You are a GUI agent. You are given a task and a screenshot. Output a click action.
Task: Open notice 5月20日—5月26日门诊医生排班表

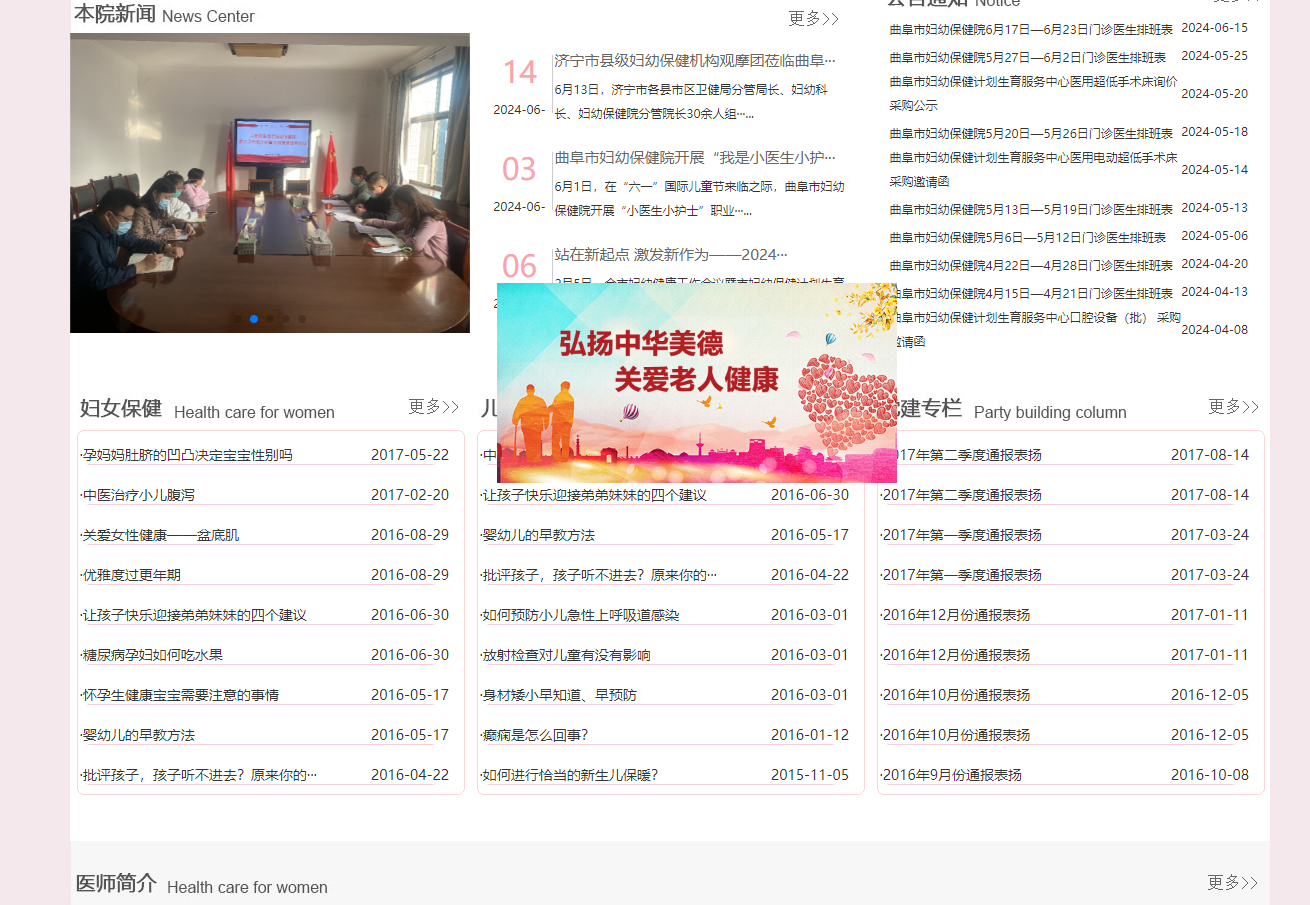(x=1031, y=133)
